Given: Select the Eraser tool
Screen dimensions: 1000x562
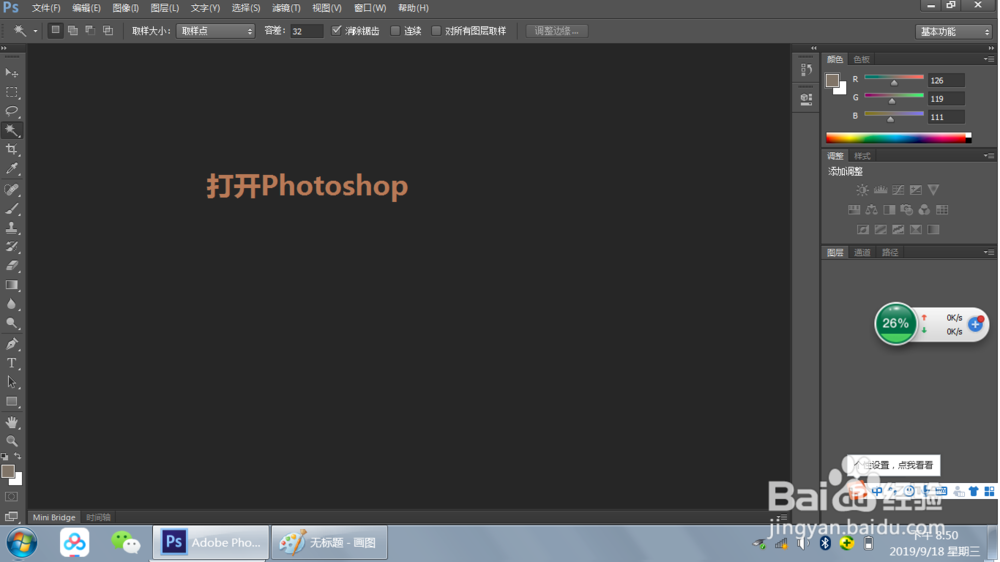Looking at the screenshot, I should coord(11,266).
